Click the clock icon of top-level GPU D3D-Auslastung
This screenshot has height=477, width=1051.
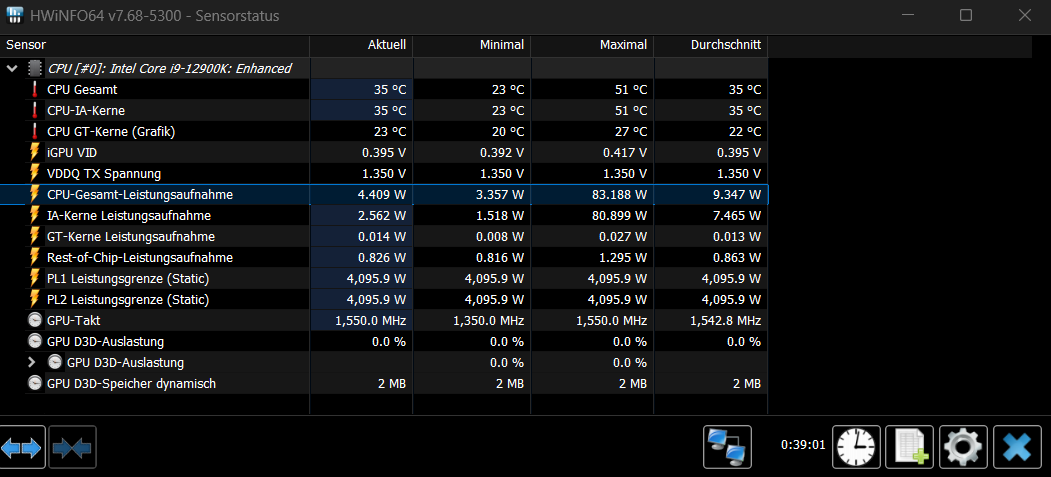tap(35, 342)
